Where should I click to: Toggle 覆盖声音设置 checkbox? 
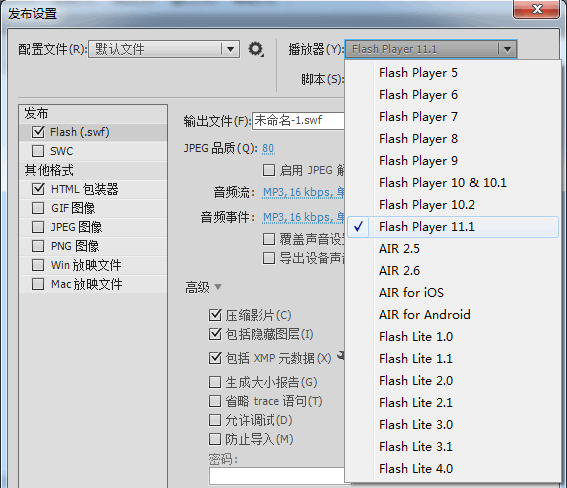[x=269, y=239]
